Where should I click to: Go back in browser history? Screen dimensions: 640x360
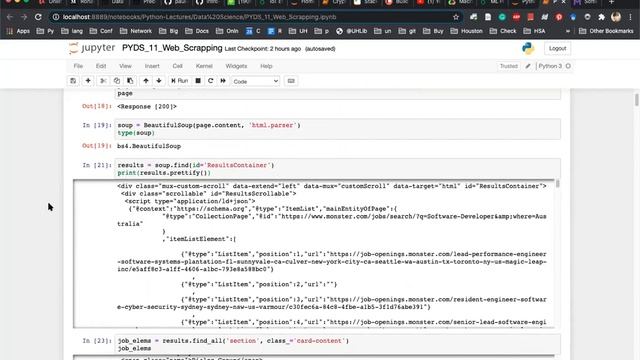[x=10, y=17]
